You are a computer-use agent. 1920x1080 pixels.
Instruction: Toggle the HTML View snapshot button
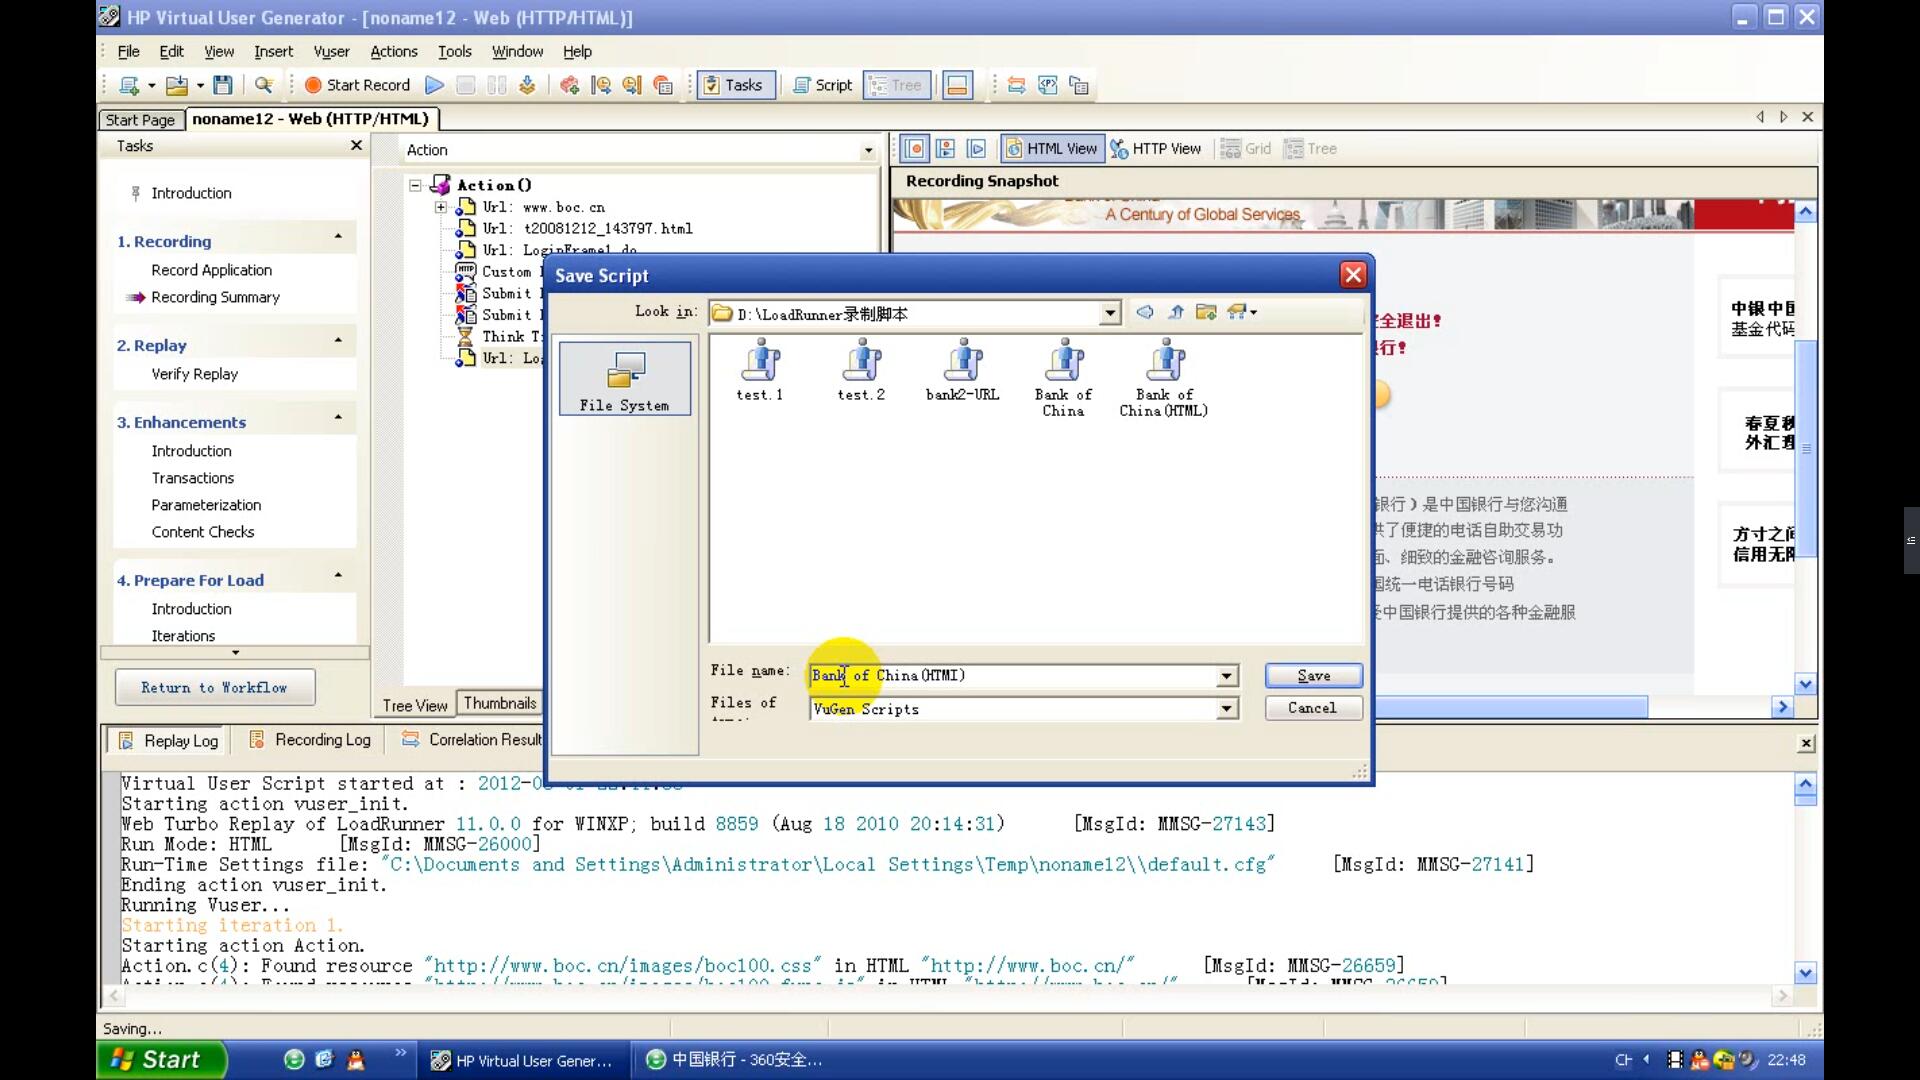[1052, 149]
